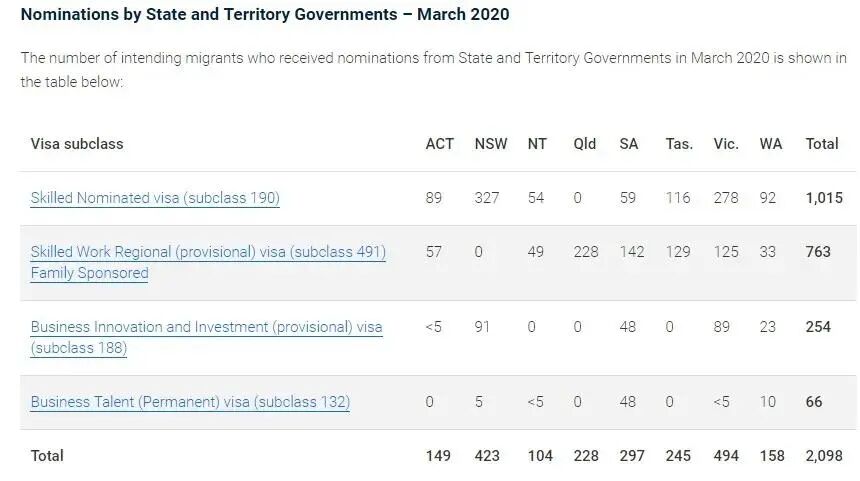Image resolution: width=860 pixels, height=481 pixels.
Task: Click the Total column header
Action: coord(822,144)
